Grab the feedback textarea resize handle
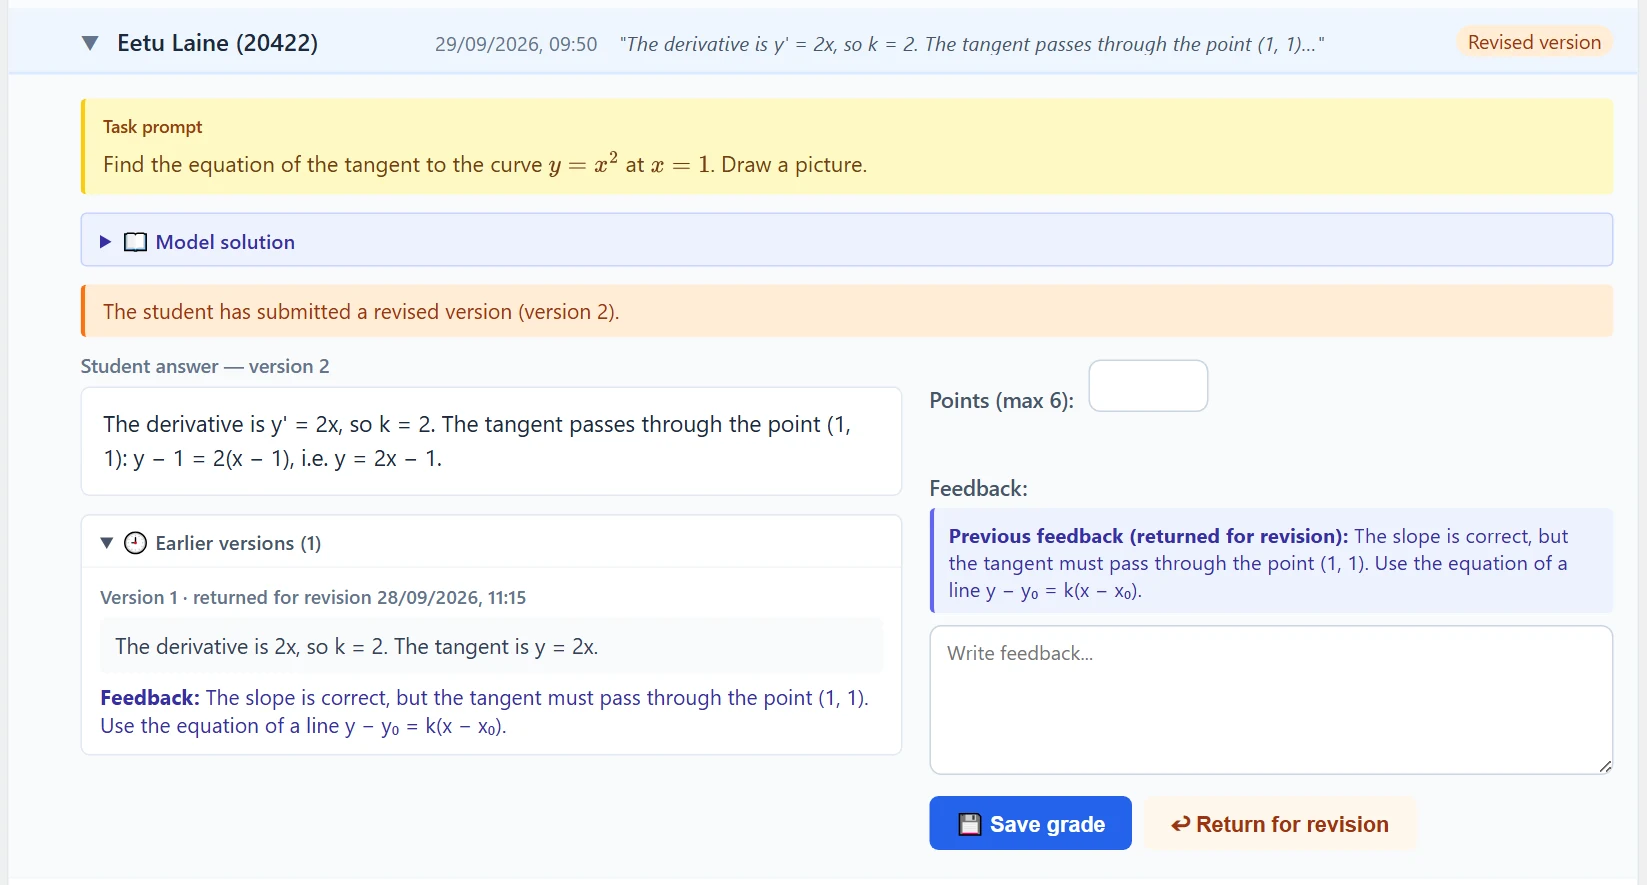This screenshot has height=885, width=1647. point(1604,766)
